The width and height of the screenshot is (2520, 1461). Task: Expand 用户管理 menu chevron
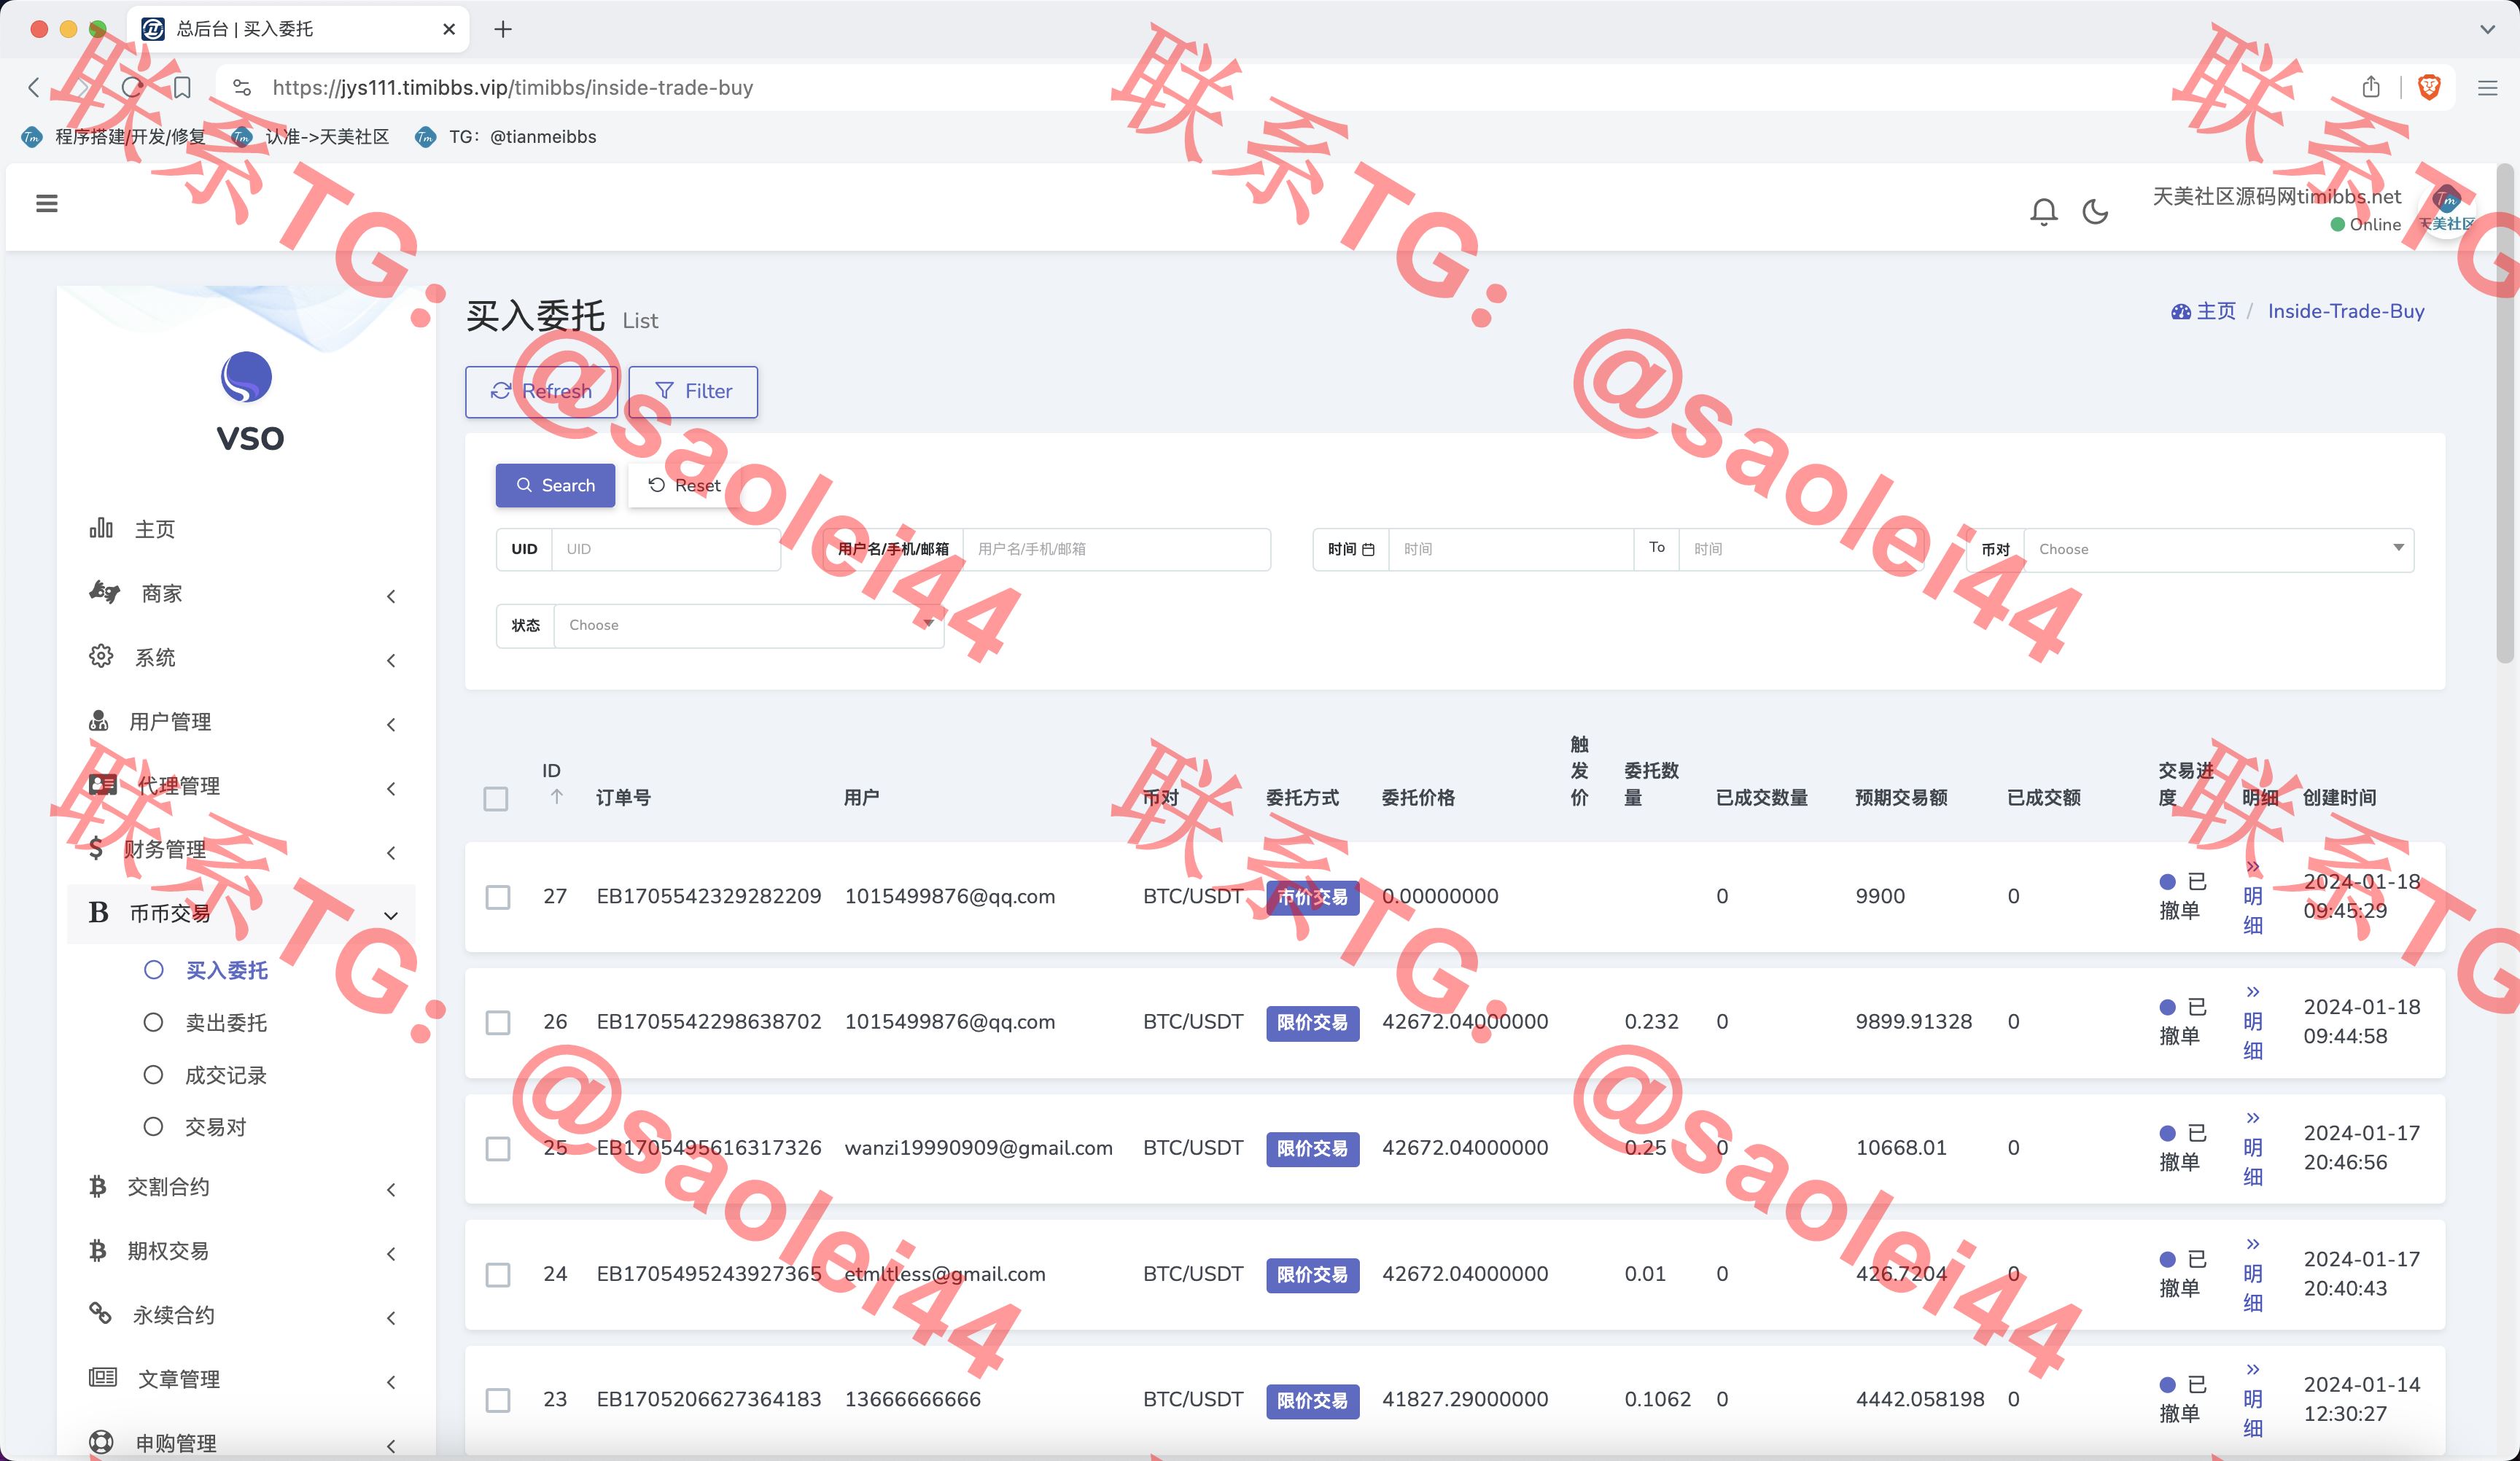(391, 724)
